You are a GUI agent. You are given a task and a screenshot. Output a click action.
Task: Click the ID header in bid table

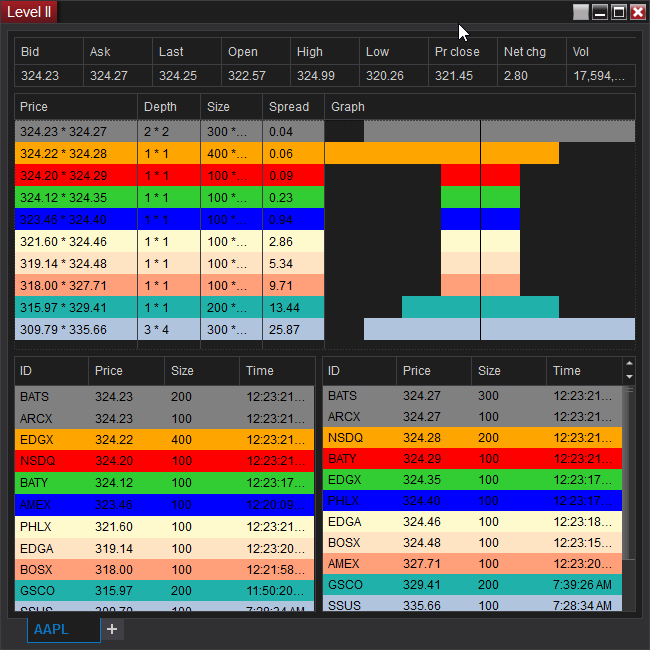[51, 371]
